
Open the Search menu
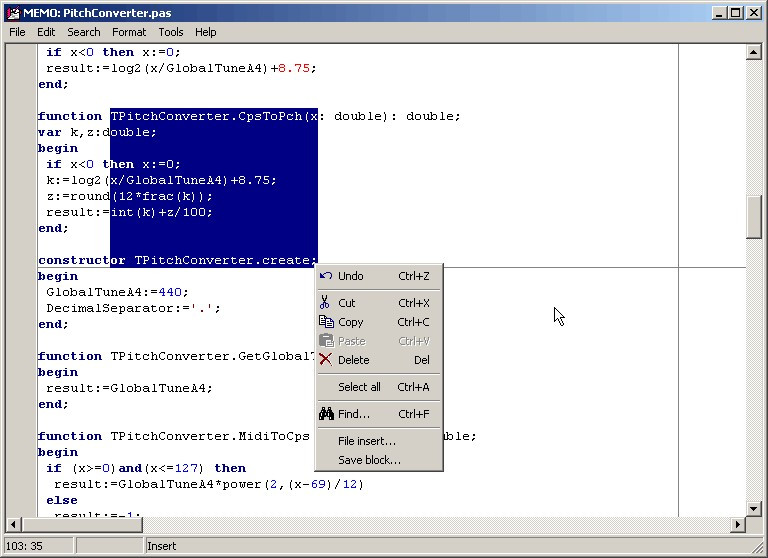(x=84, y=32)
